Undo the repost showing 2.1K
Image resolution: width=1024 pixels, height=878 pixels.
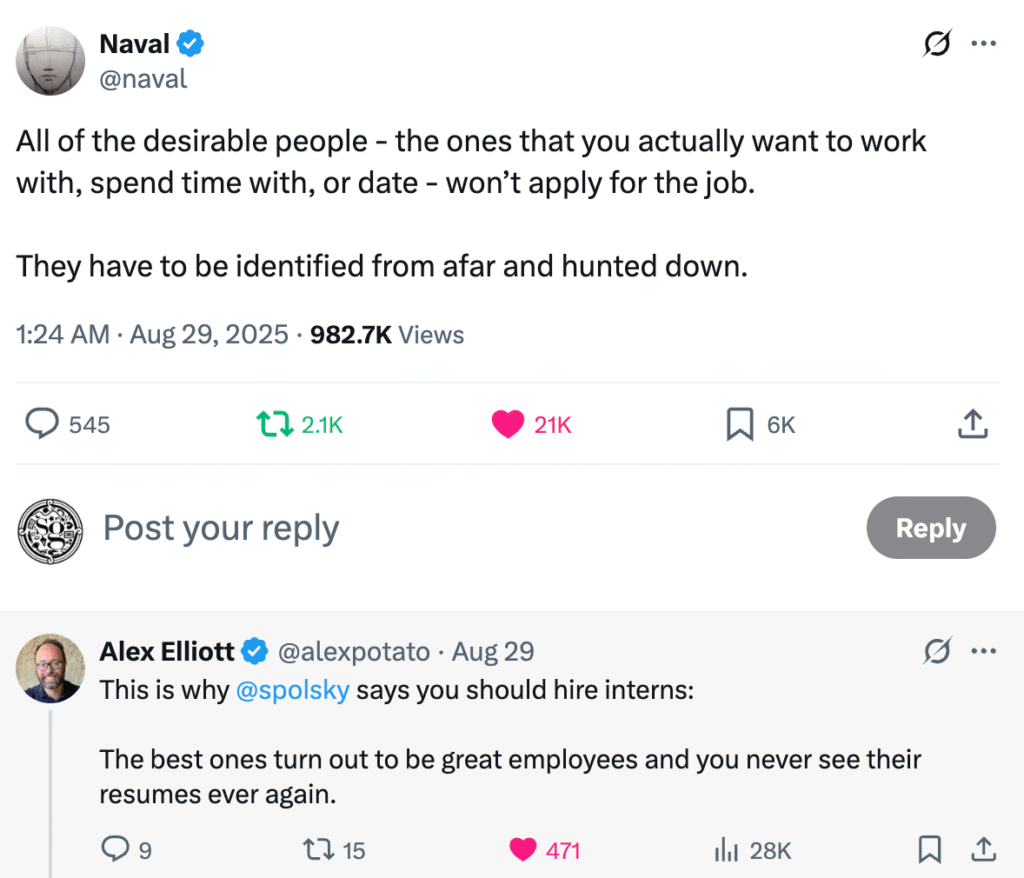pyautogui.click(x=274, y=424)
